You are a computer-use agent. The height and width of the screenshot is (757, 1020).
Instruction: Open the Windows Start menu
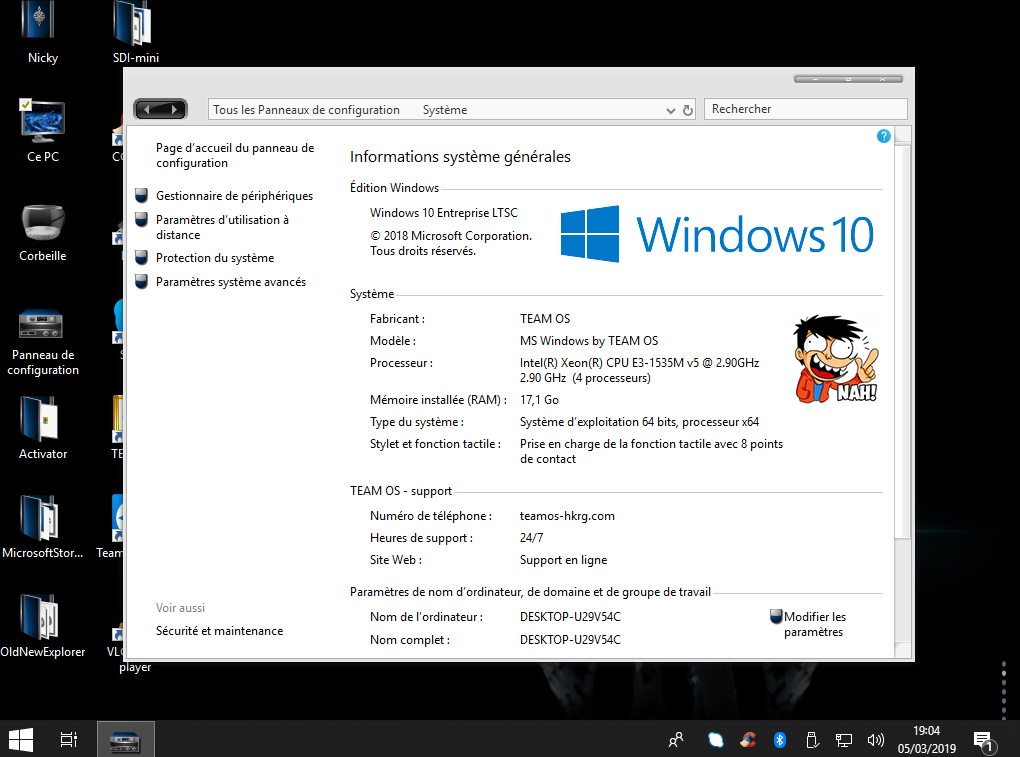pyautogui.click(x=21, y=739)
